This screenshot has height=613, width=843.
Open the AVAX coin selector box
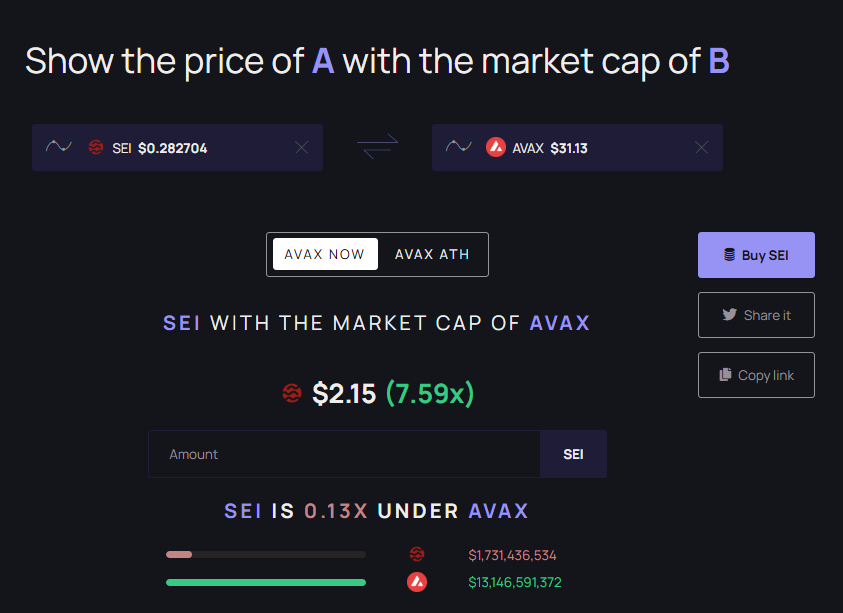(x=577, y=147)
